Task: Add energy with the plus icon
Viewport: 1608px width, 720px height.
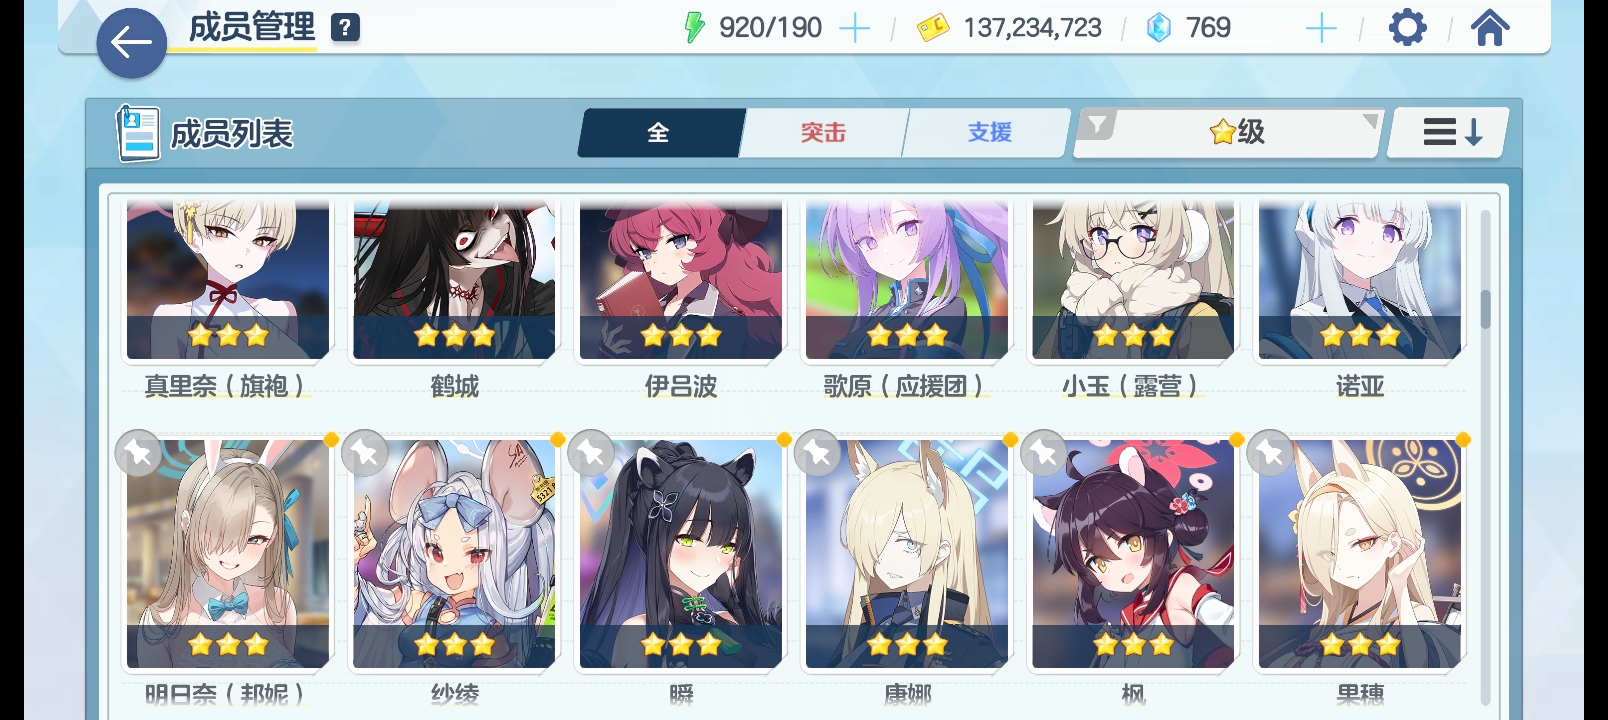Action: coord(854,28)
